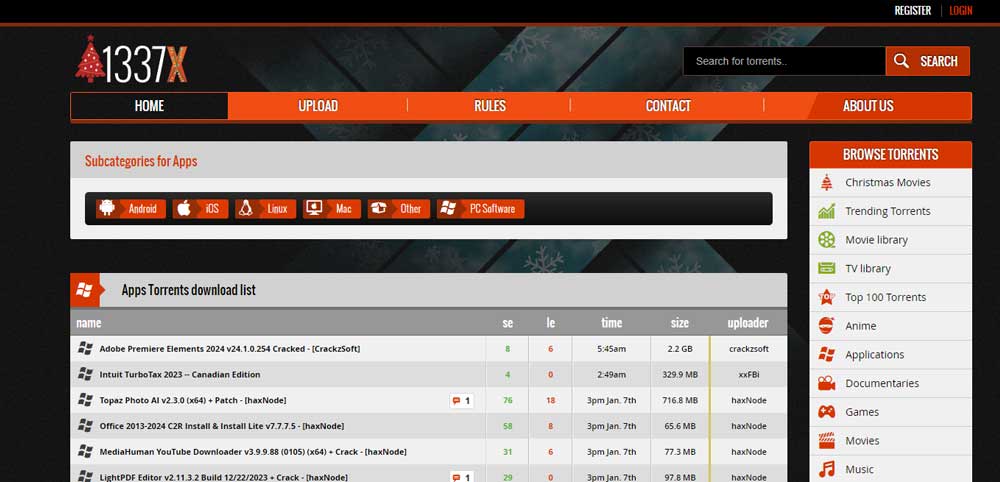Open the PC Software Windows icon

(449, 209)
